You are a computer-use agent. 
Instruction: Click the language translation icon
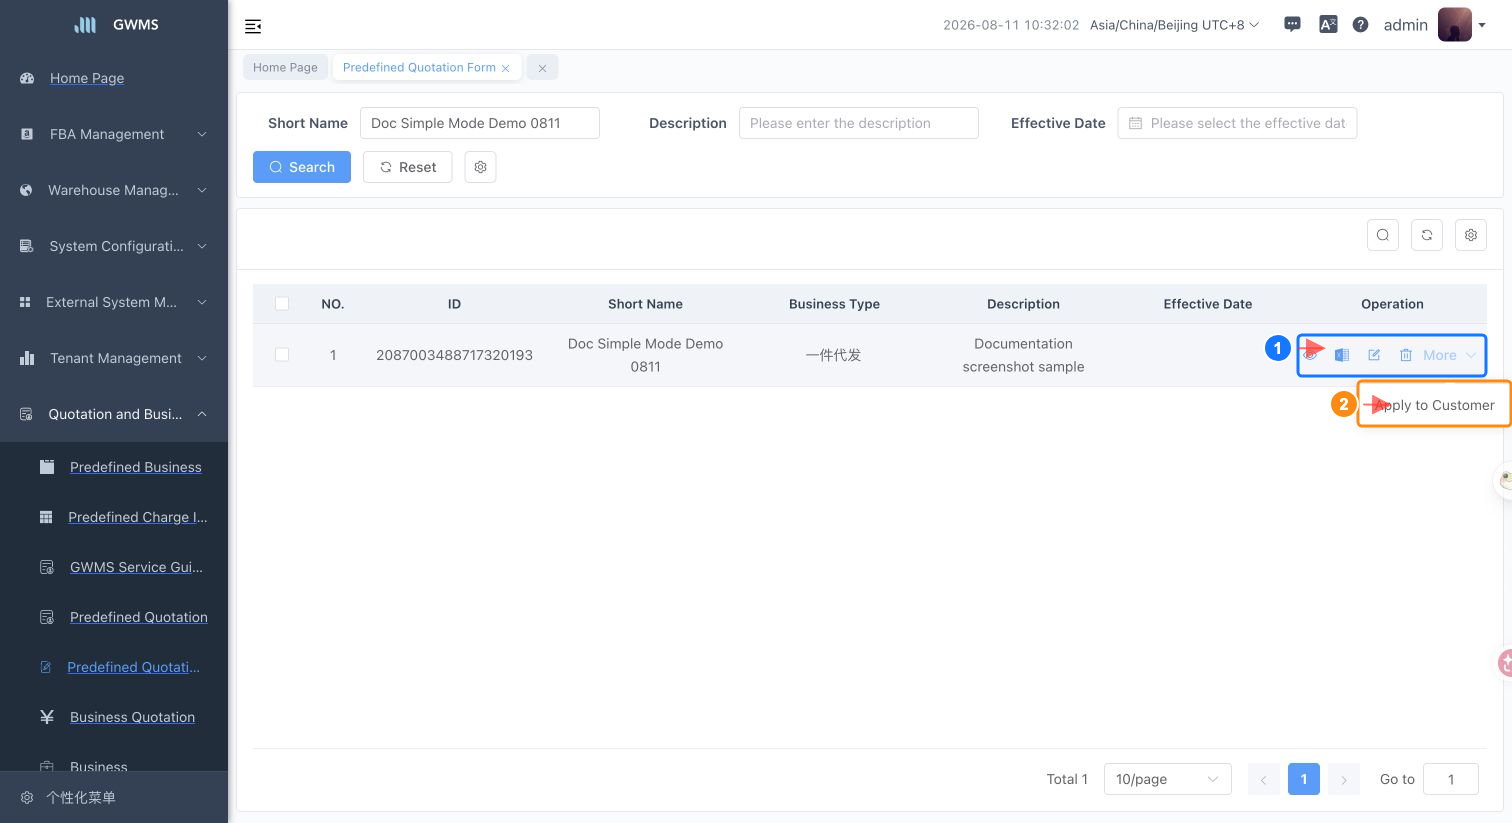coord(1328,24)
